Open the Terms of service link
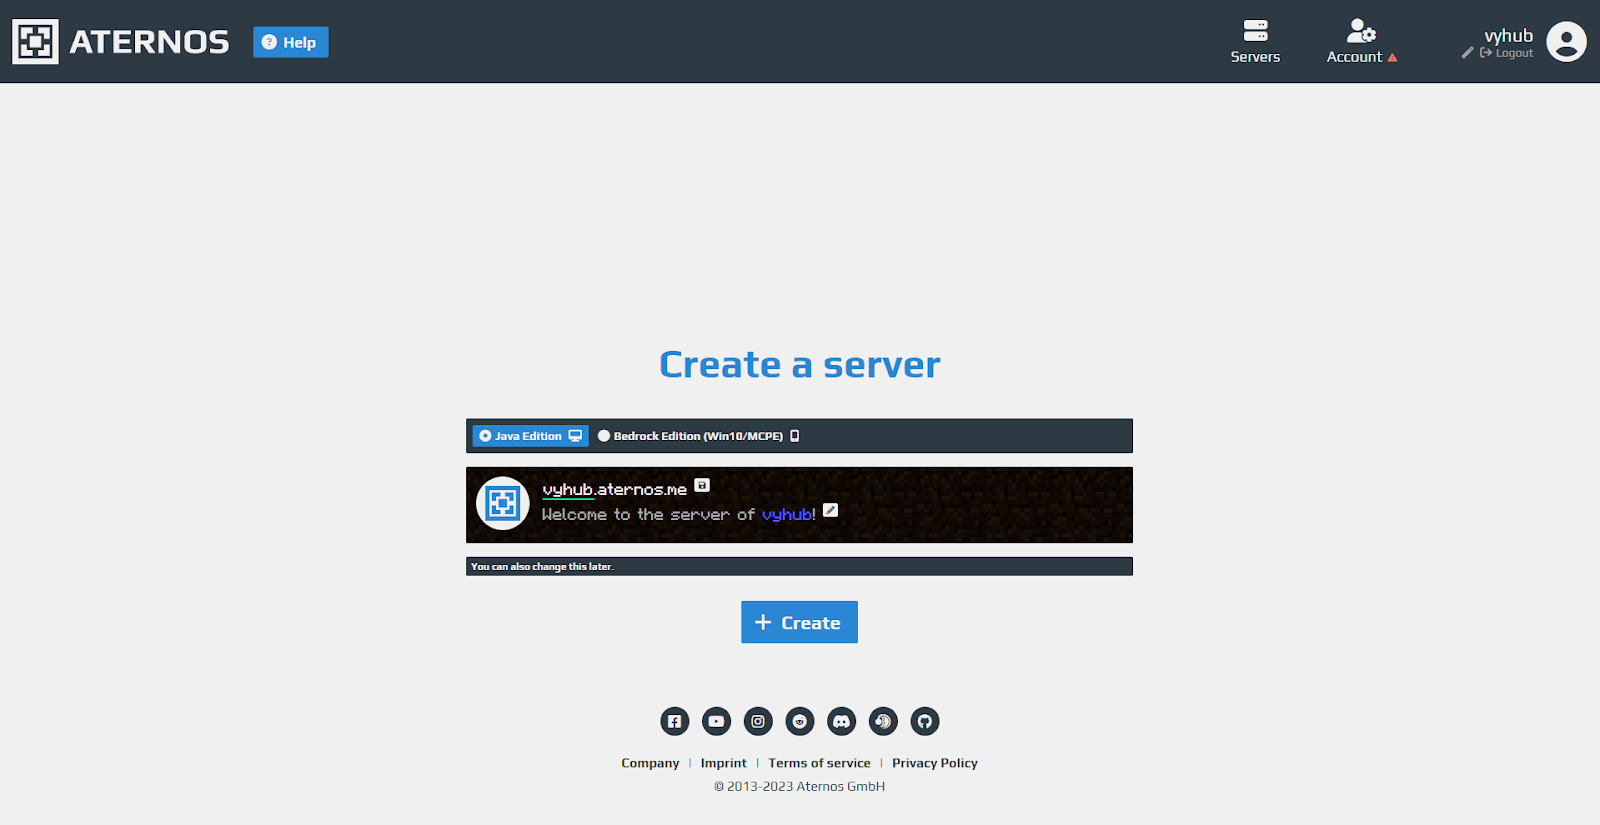Image resolution: width=1600 pixels, height=825 pixels. pos(819,763)
